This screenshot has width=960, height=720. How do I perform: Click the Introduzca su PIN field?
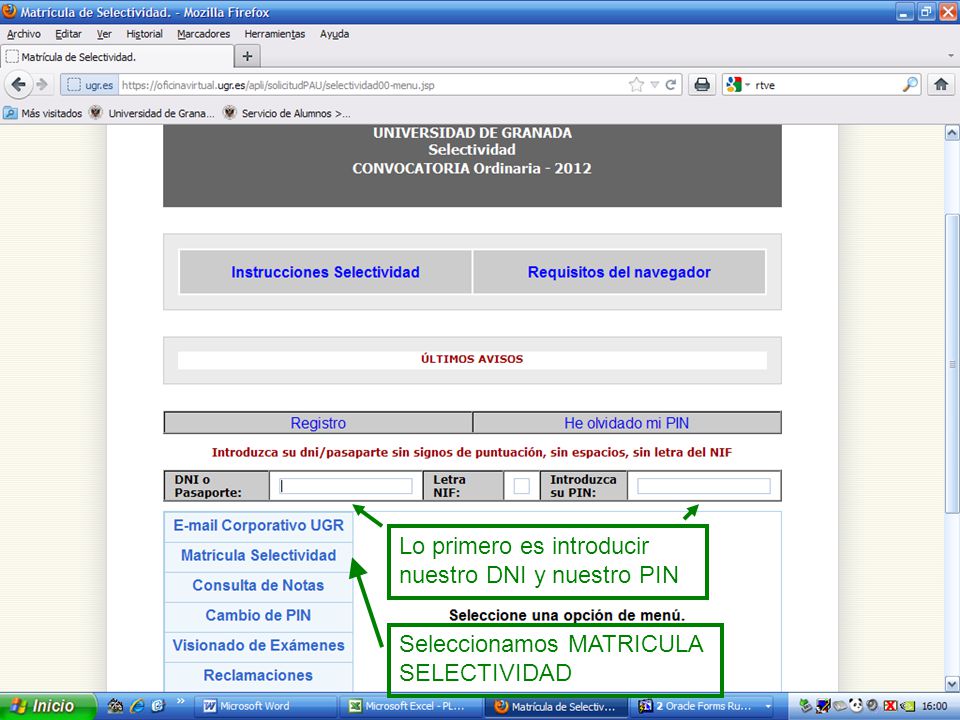click(x=704, y=486)
